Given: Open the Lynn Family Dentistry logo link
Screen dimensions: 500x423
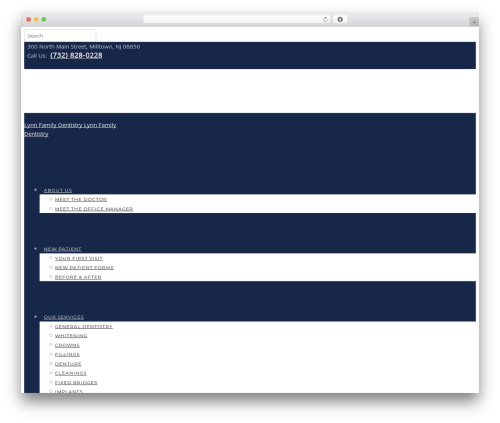Looking at the screenshot, I should 70,129.
